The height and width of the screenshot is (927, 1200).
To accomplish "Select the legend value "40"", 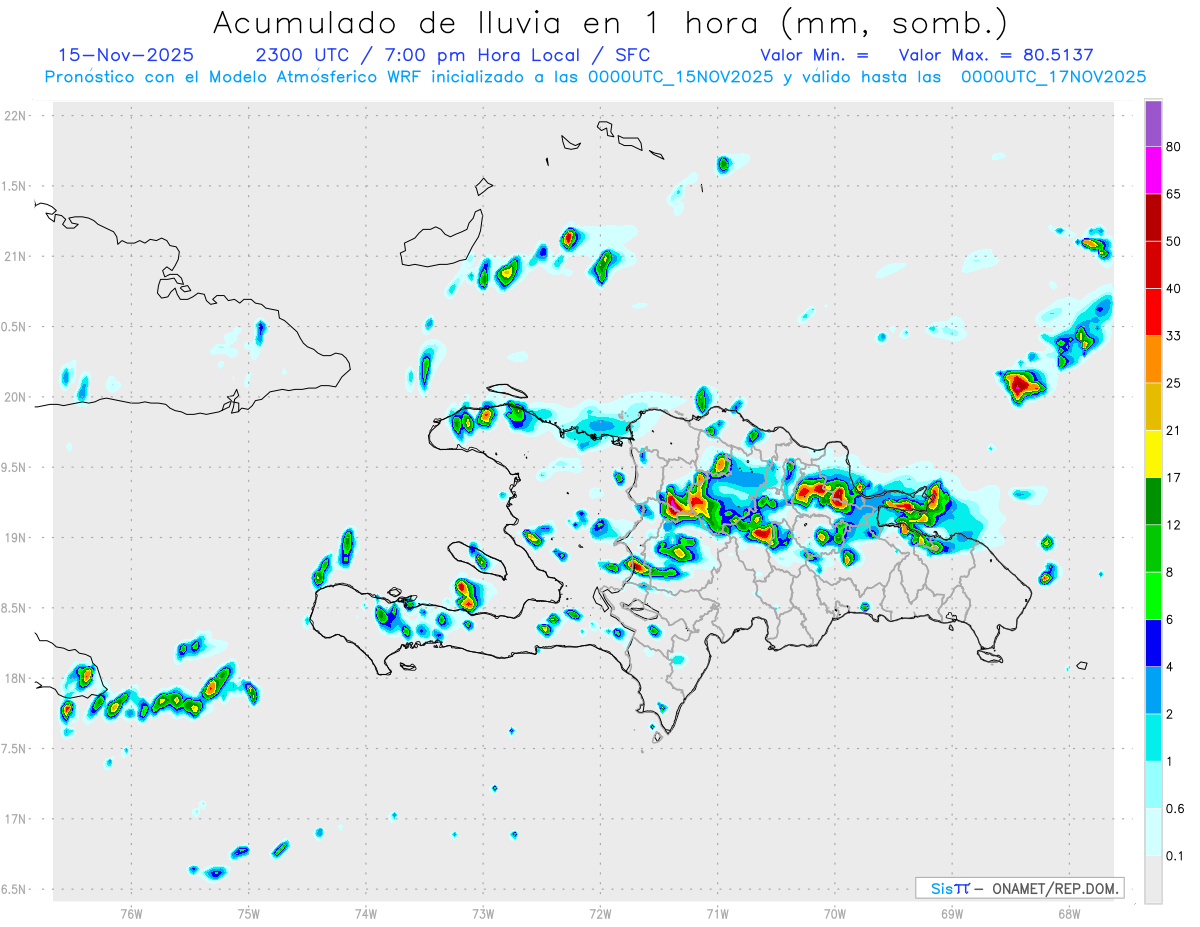I will click(x=1174, y=288).
